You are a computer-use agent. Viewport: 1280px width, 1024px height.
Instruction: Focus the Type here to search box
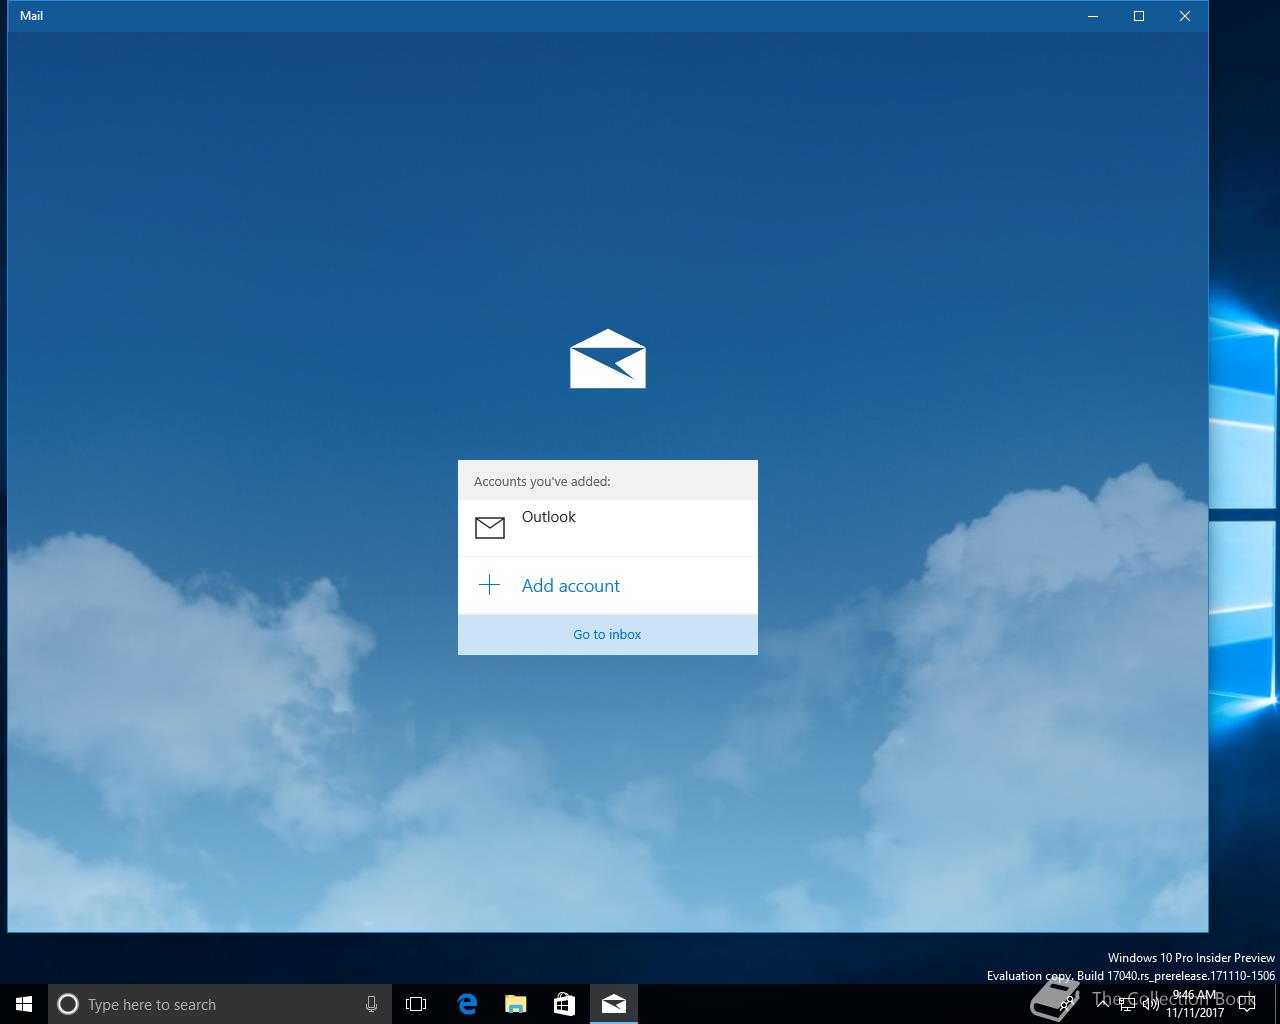pos(220,1004)
